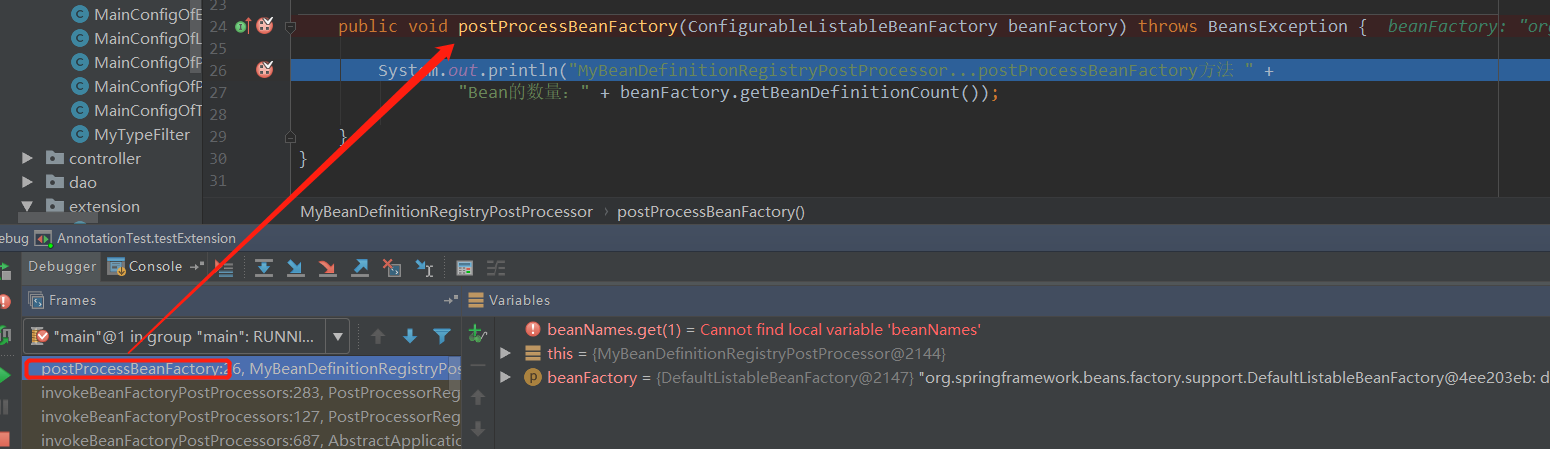The image size is (1550, 449).
Task: Open the AnnotationTest.testExtension debug session tab
Action: (x=135, y=238)
